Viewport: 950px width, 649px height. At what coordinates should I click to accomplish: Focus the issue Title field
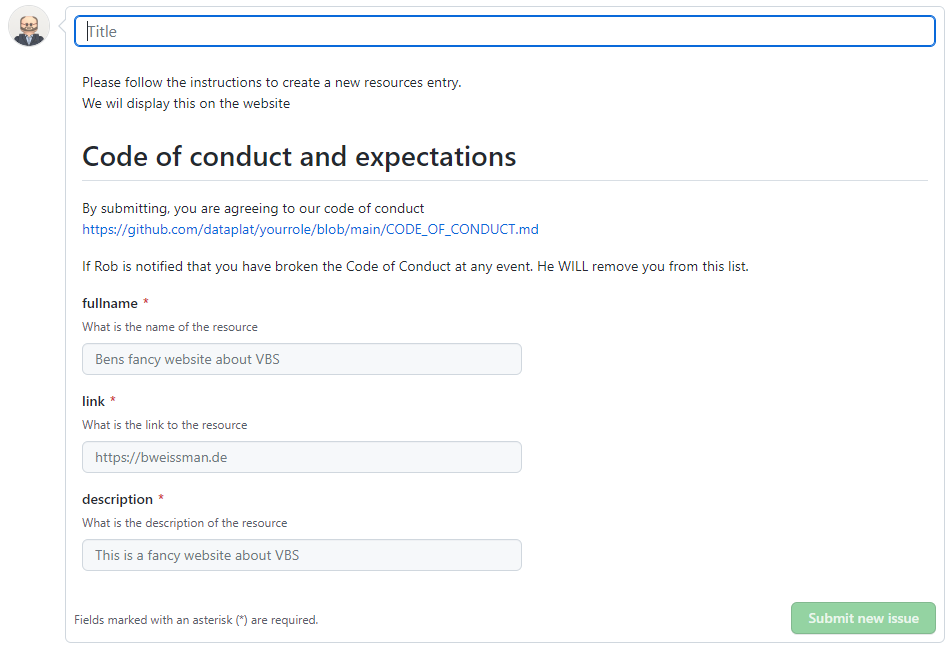[x=505, y=31]
